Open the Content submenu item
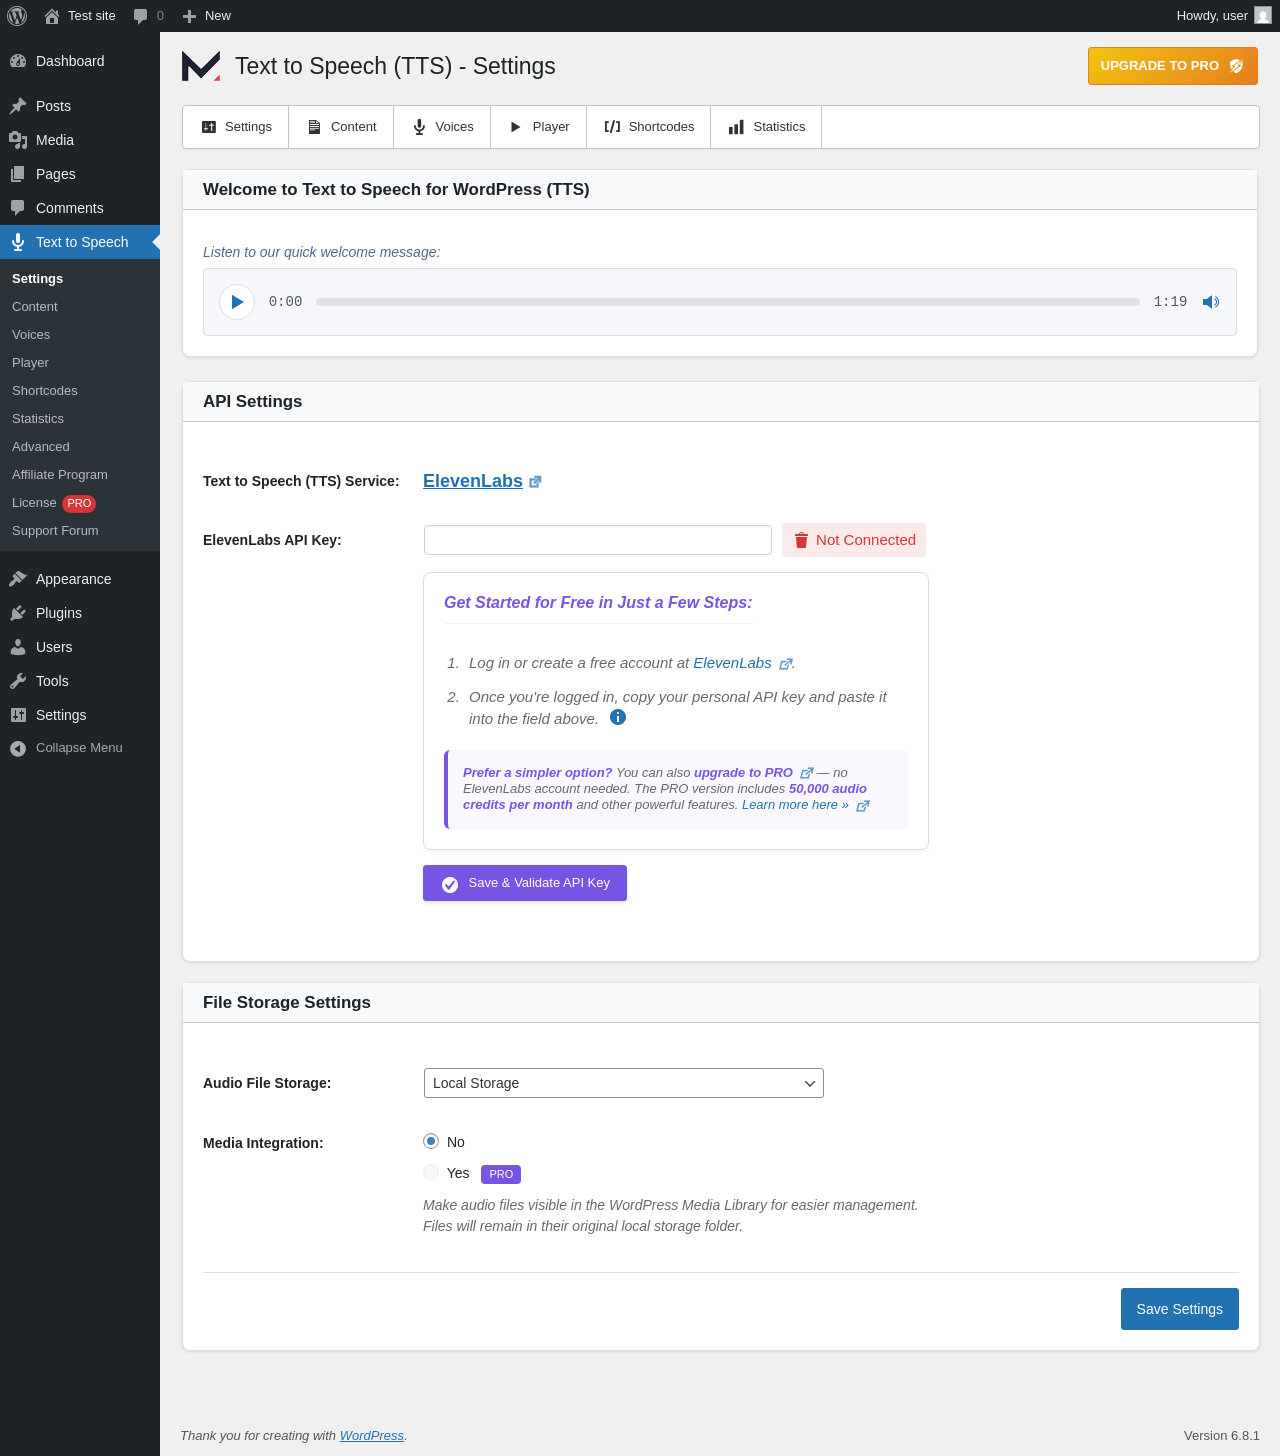Viewport: 1280px width, 1456px height. [80, 307]
